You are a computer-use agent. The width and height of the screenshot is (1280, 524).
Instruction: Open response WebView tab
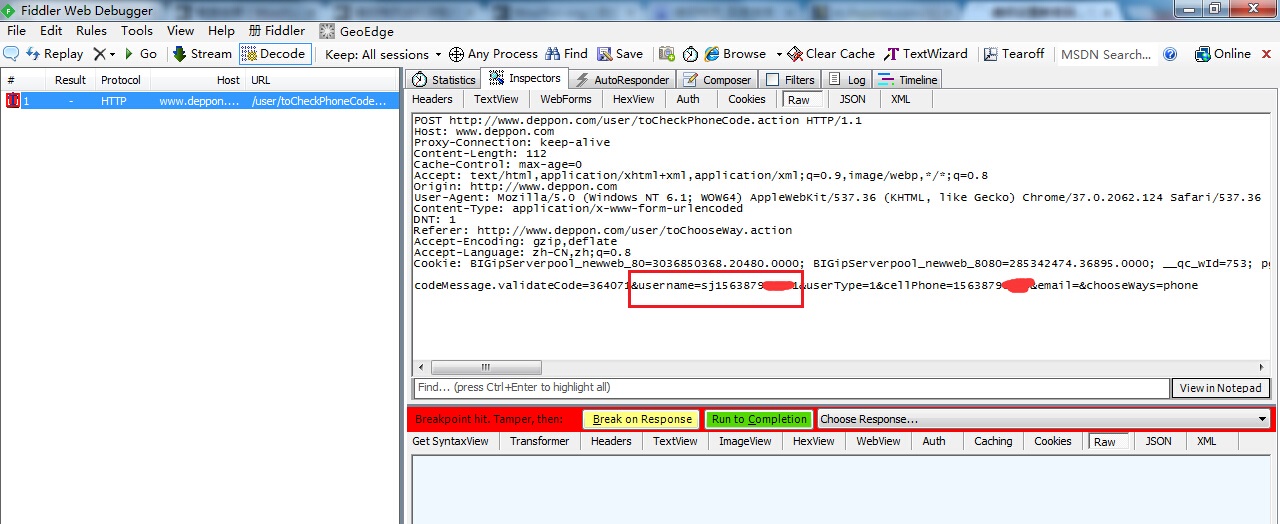click(879, 441)
